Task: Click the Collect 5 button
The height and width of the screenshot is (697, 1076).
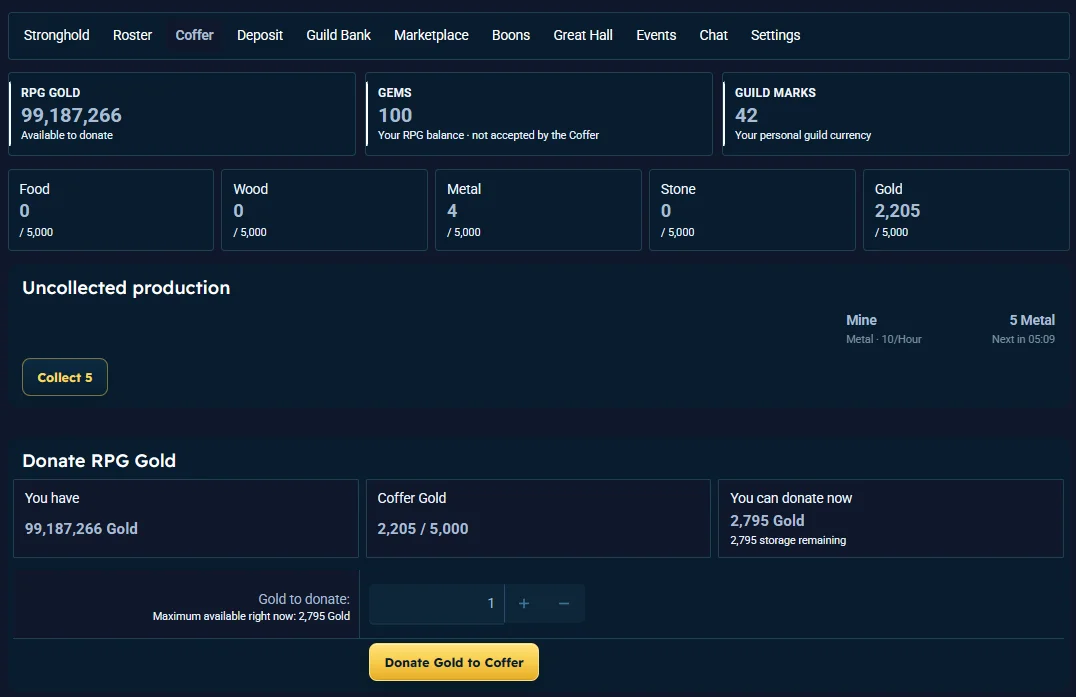Action: [65, 377]
